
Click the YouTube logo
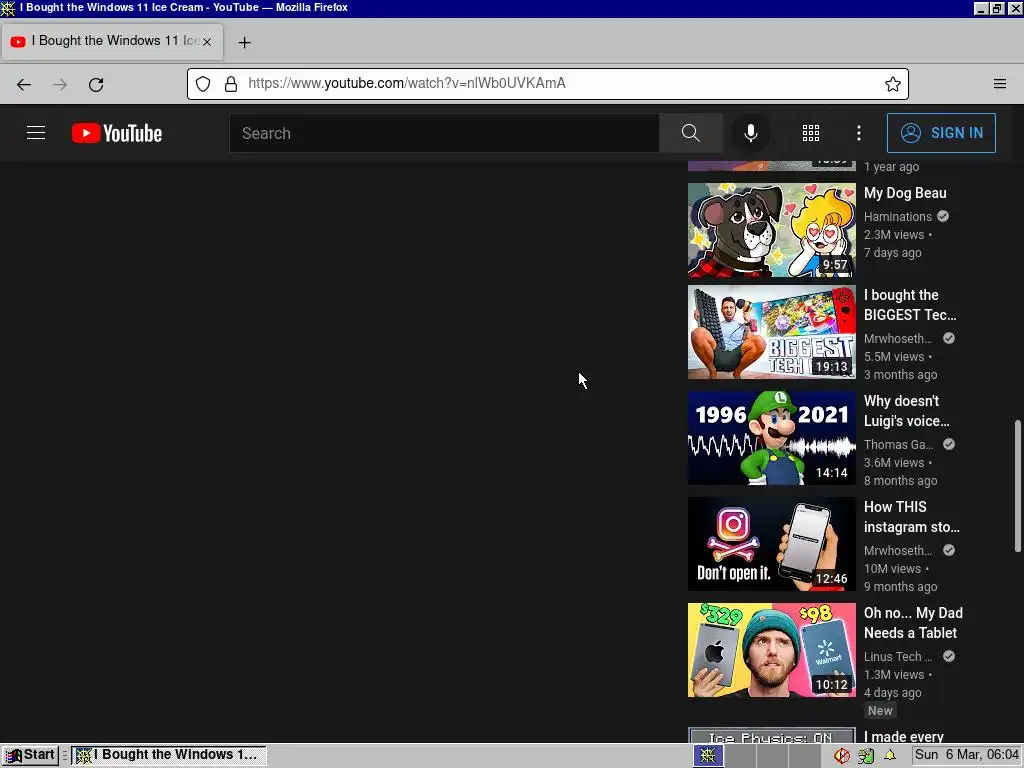[x=117, y=133]
